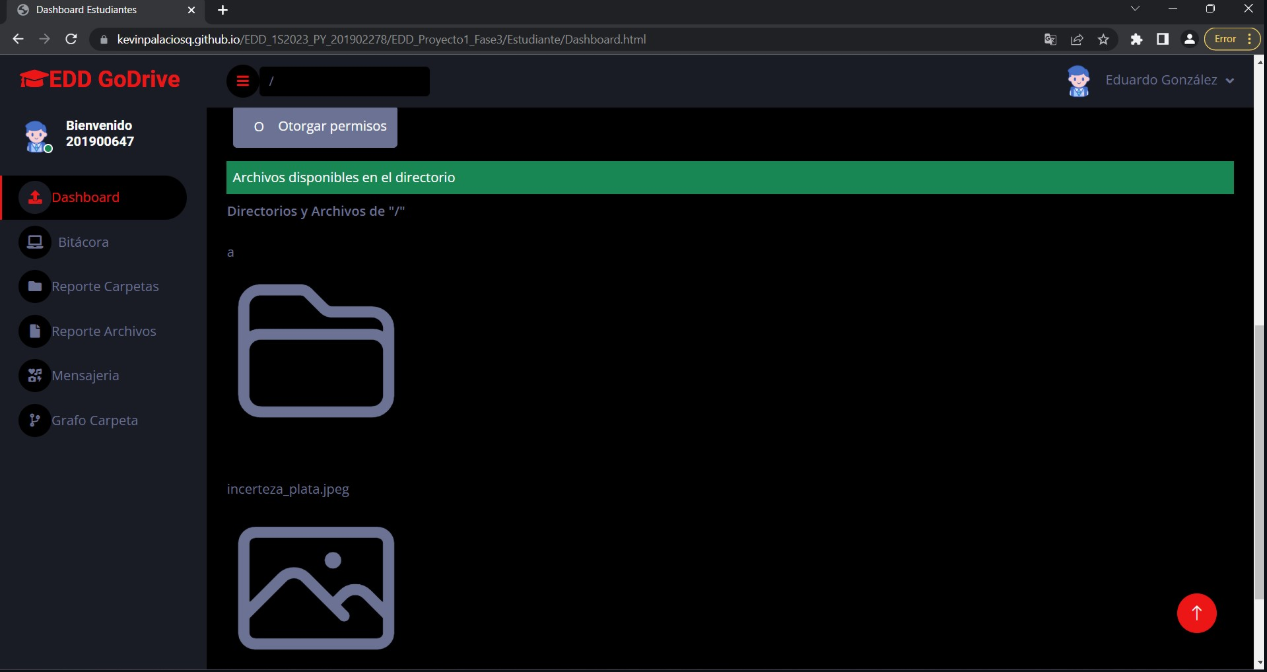The image size is (1267, 672).
Task: Bookmark this page with the star icon
Action: coord(1103,39)
